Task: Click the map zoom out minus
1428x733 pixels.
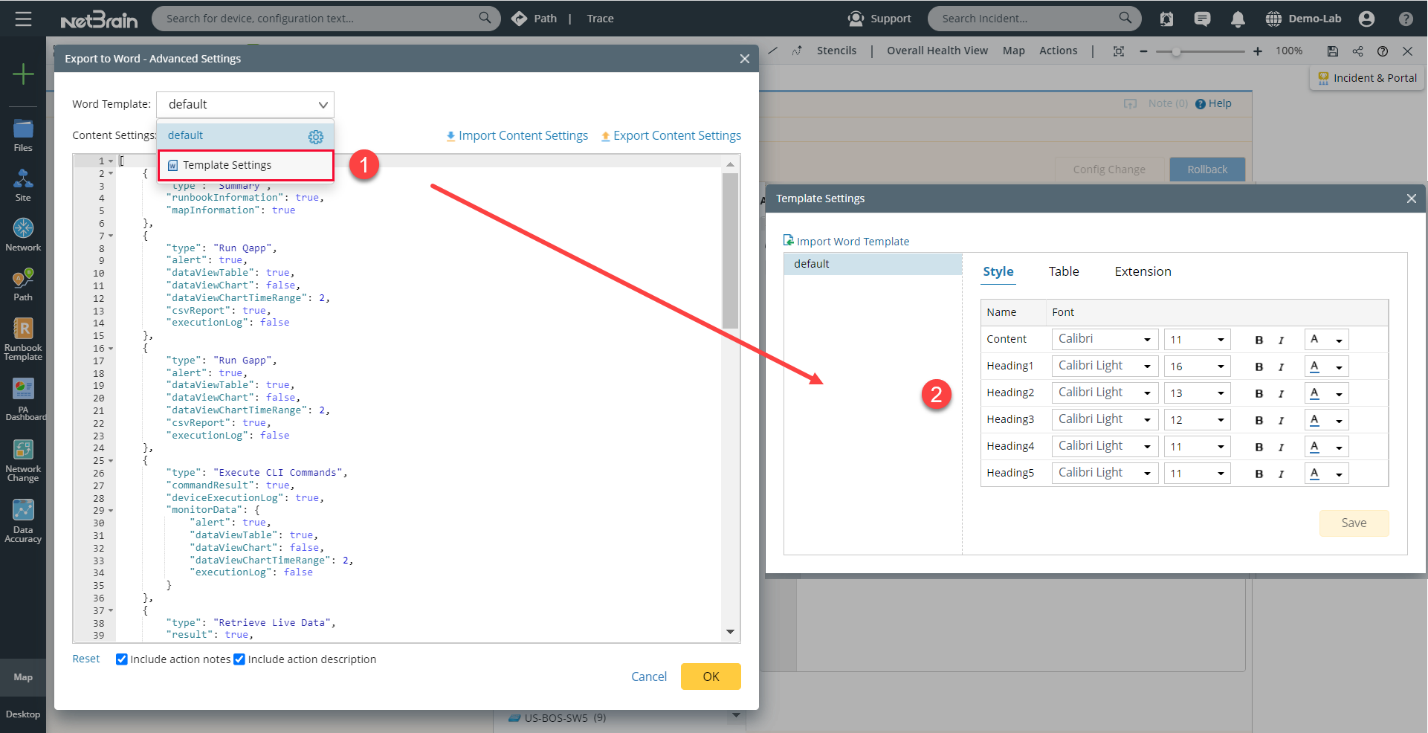Action: point(1143,51)
